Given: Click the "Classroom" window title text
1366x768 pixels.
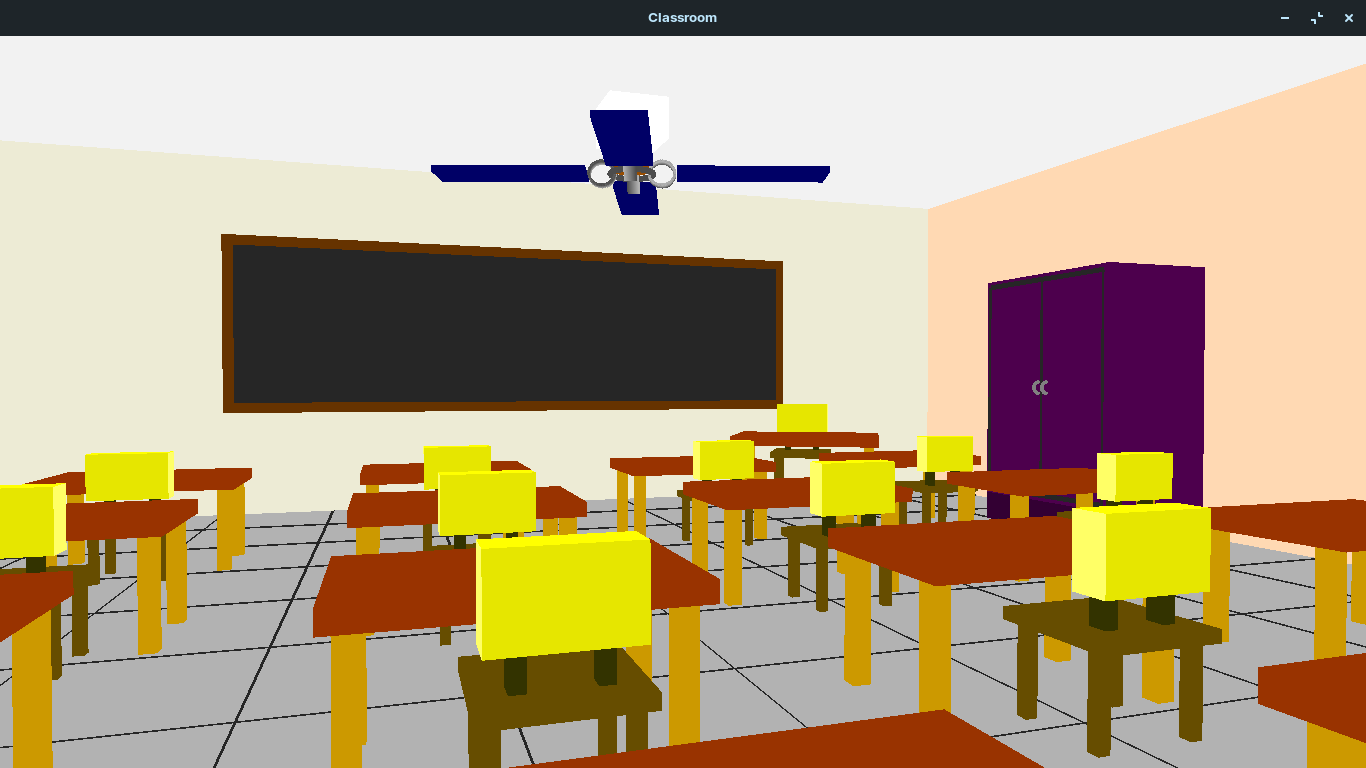Looking at the screenshot, I should coord(682,18).
